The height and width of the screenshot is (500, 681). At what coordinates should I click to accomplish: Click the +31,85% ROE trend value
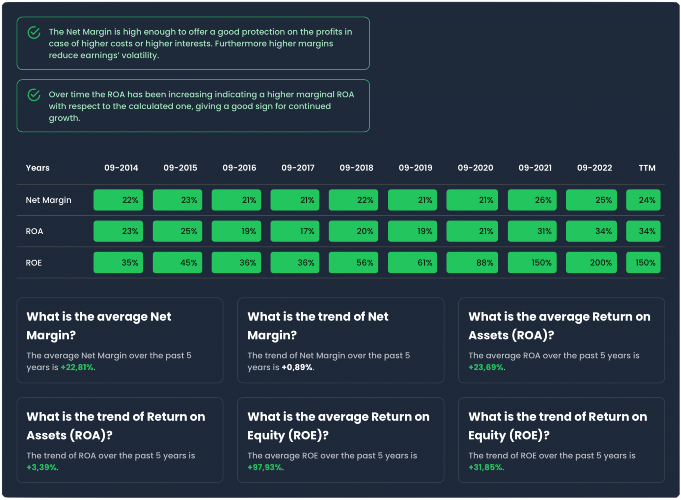(485, 467)
